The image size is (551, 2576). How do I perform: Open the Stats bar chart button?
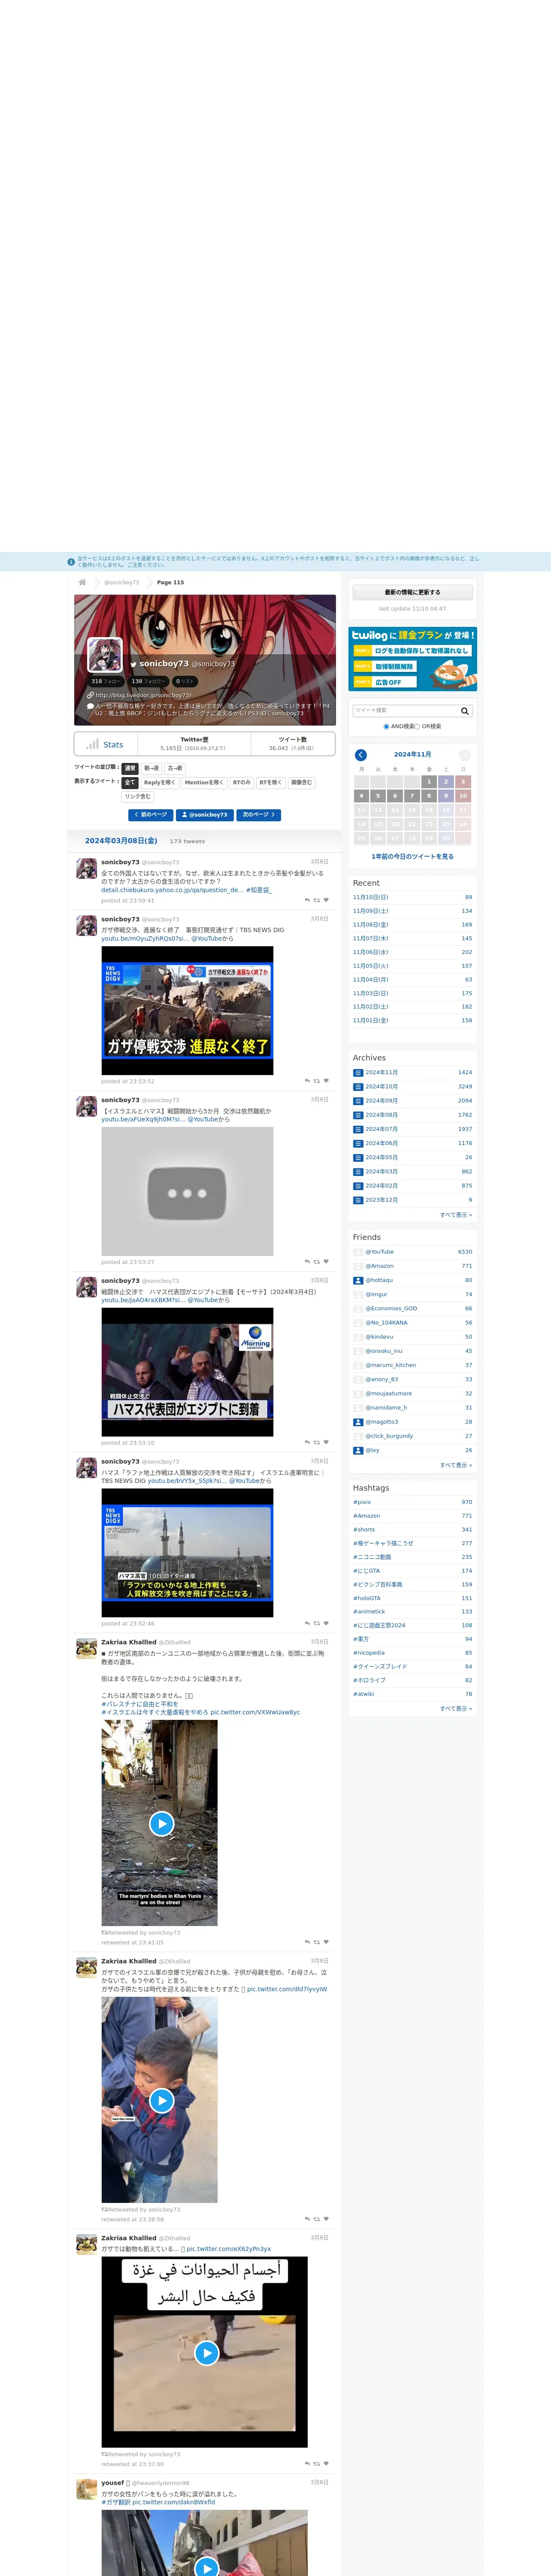click(x=105, y=744)
